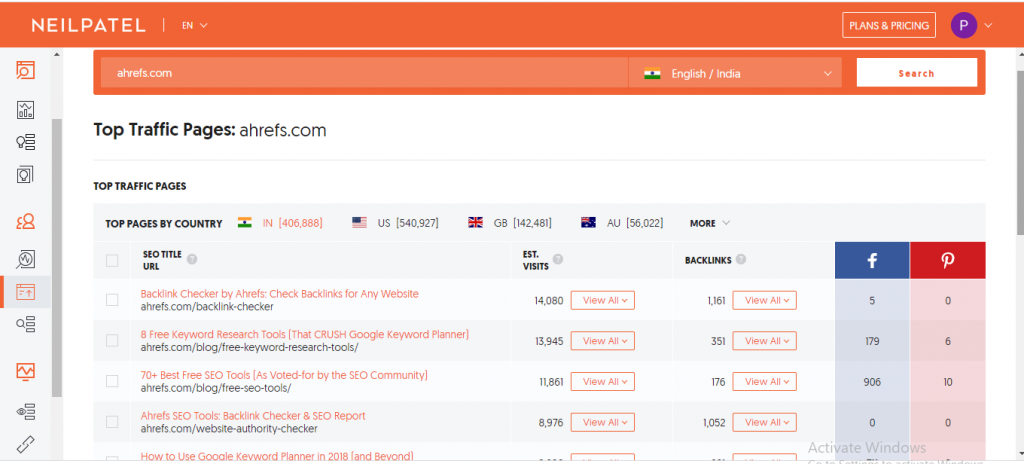The image size is (1024, 464).
Task: Open the content ideas lightbulb-page icon
Action: (x=25, y=174)
